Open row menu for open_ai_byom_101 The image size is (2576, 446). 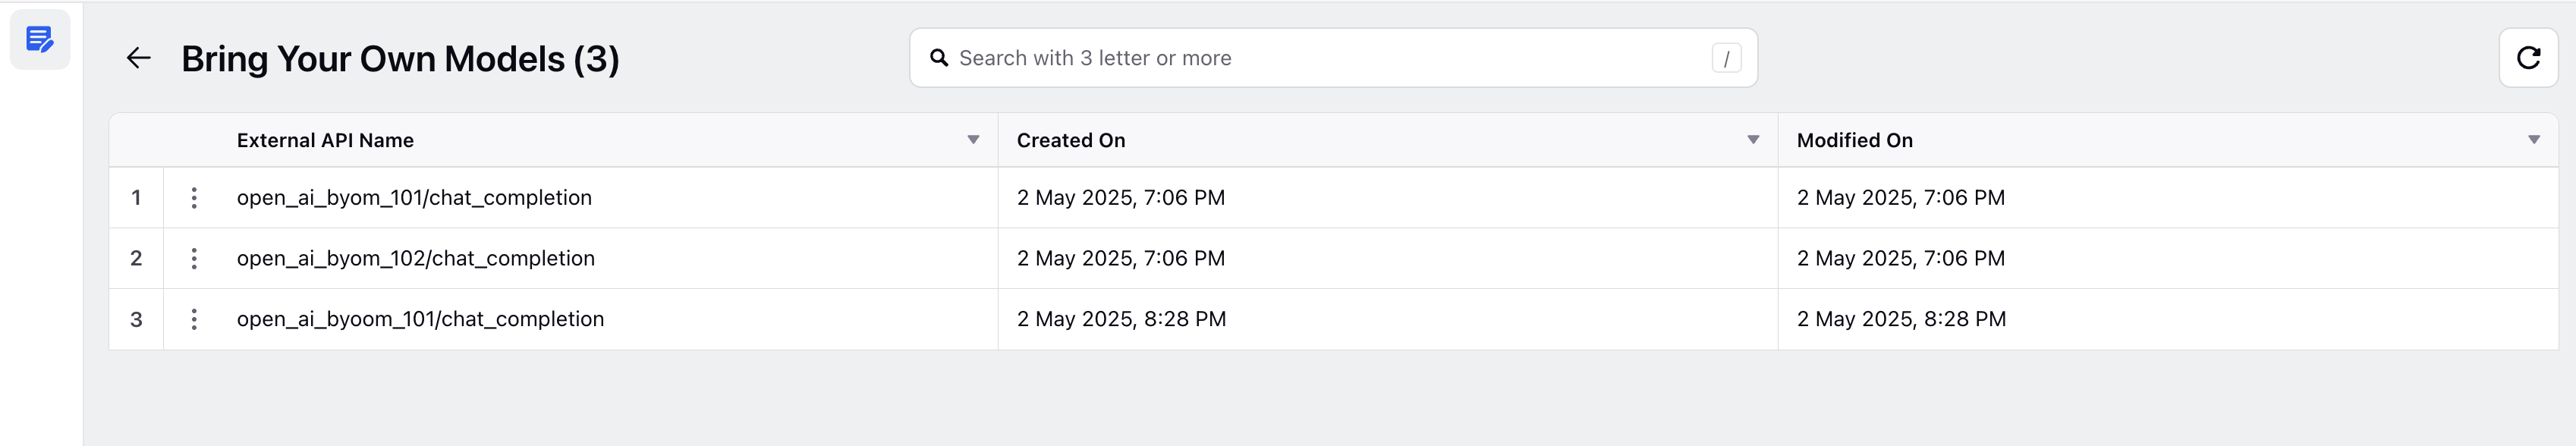[194, 198]
